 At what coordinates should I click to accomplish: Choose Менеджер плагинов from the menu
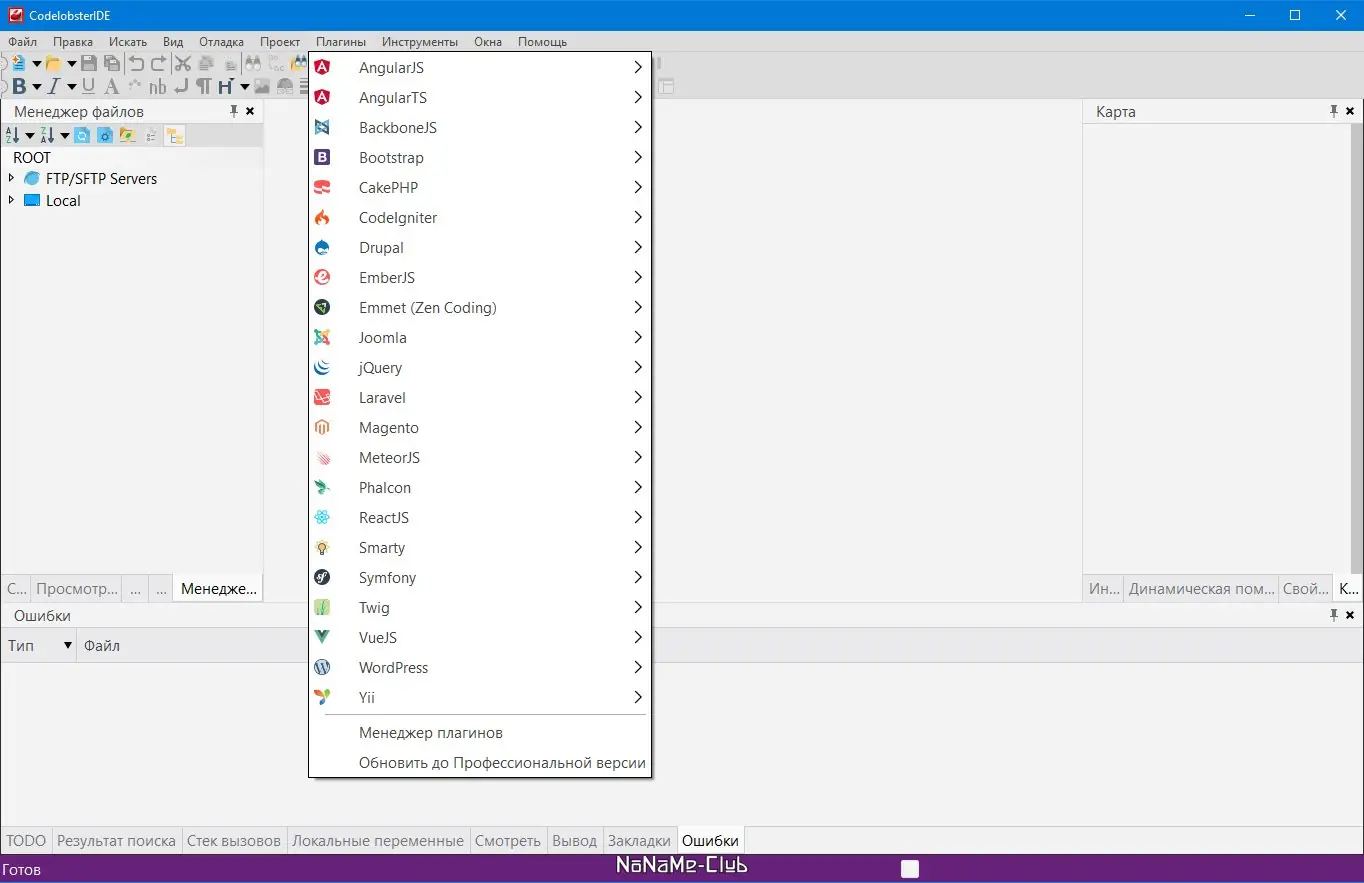(480, 733)
